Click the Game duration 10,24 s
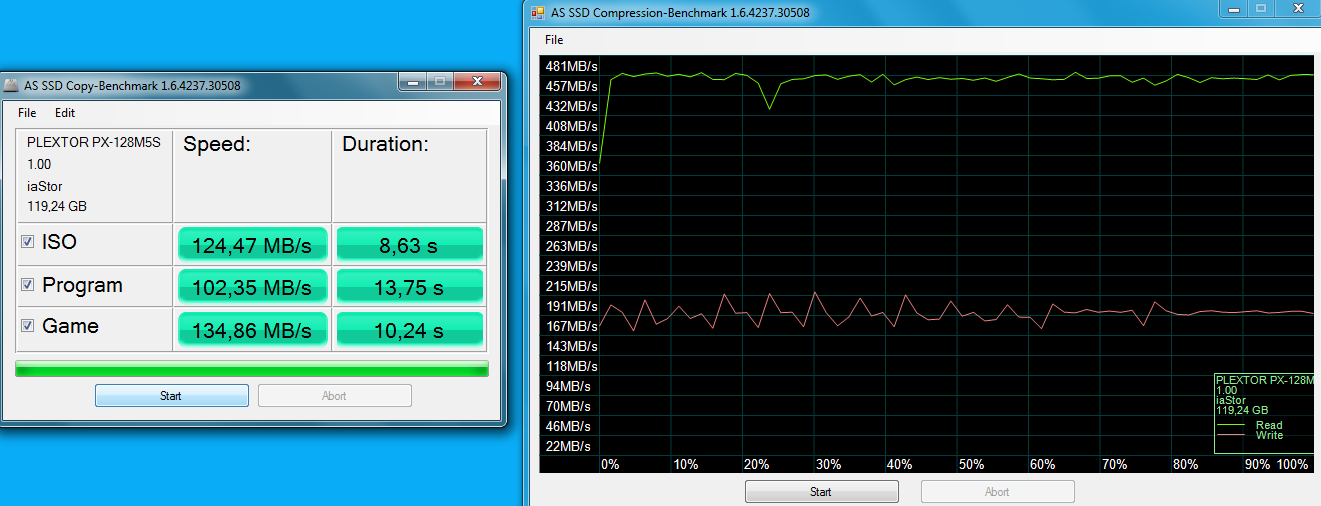The height and width of the screenshot is (506, 1321). click(x=410, y=330)
